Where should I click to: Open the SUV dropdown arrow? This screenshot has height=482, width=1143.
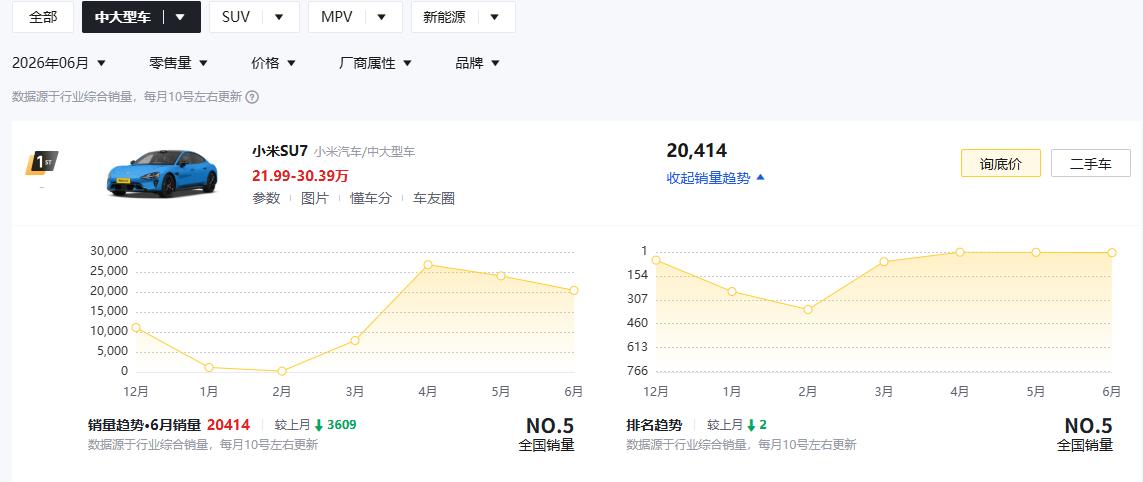(x=278, y=17)
